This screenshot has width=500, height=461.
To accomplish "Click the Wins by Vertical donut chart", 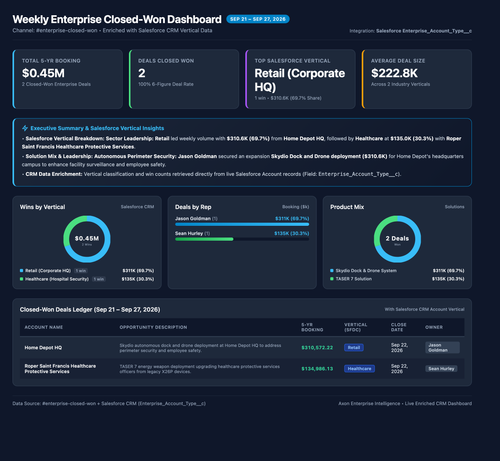I will (87, 239).
